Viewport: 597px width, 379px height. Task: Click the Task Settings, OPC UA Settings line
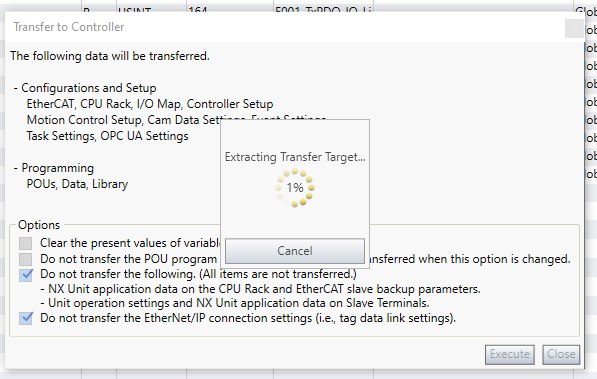click(x=107, y=136)
